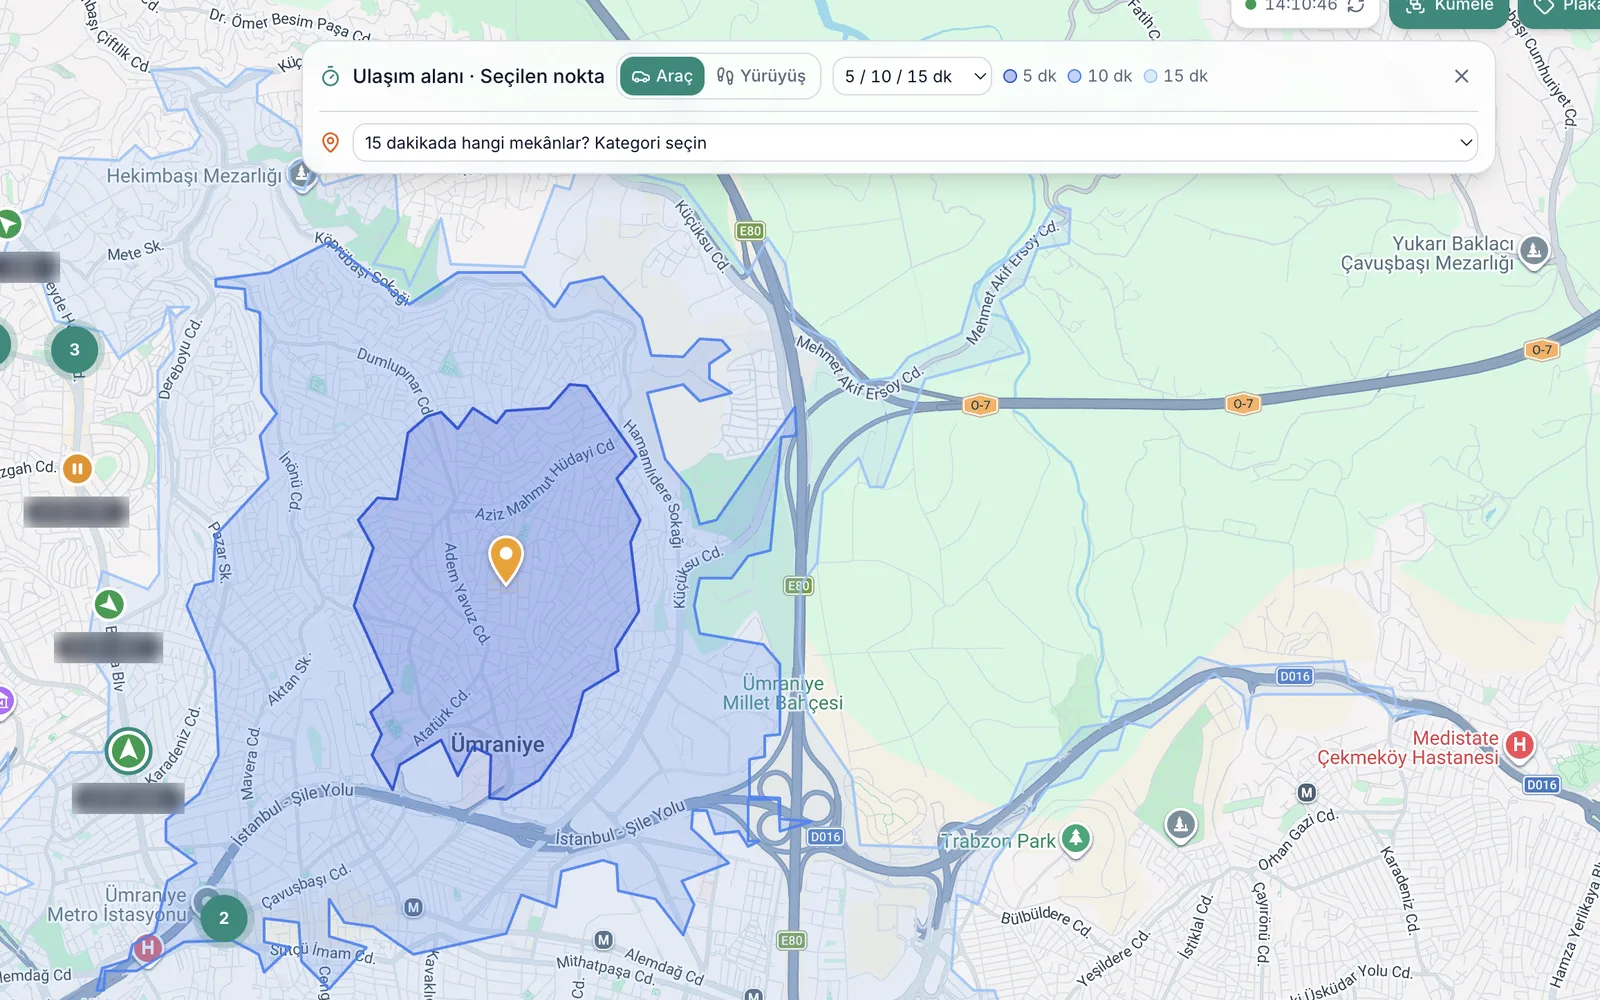
Task: Click the Ümraniye district label
Action: click(x=497, y=745)
